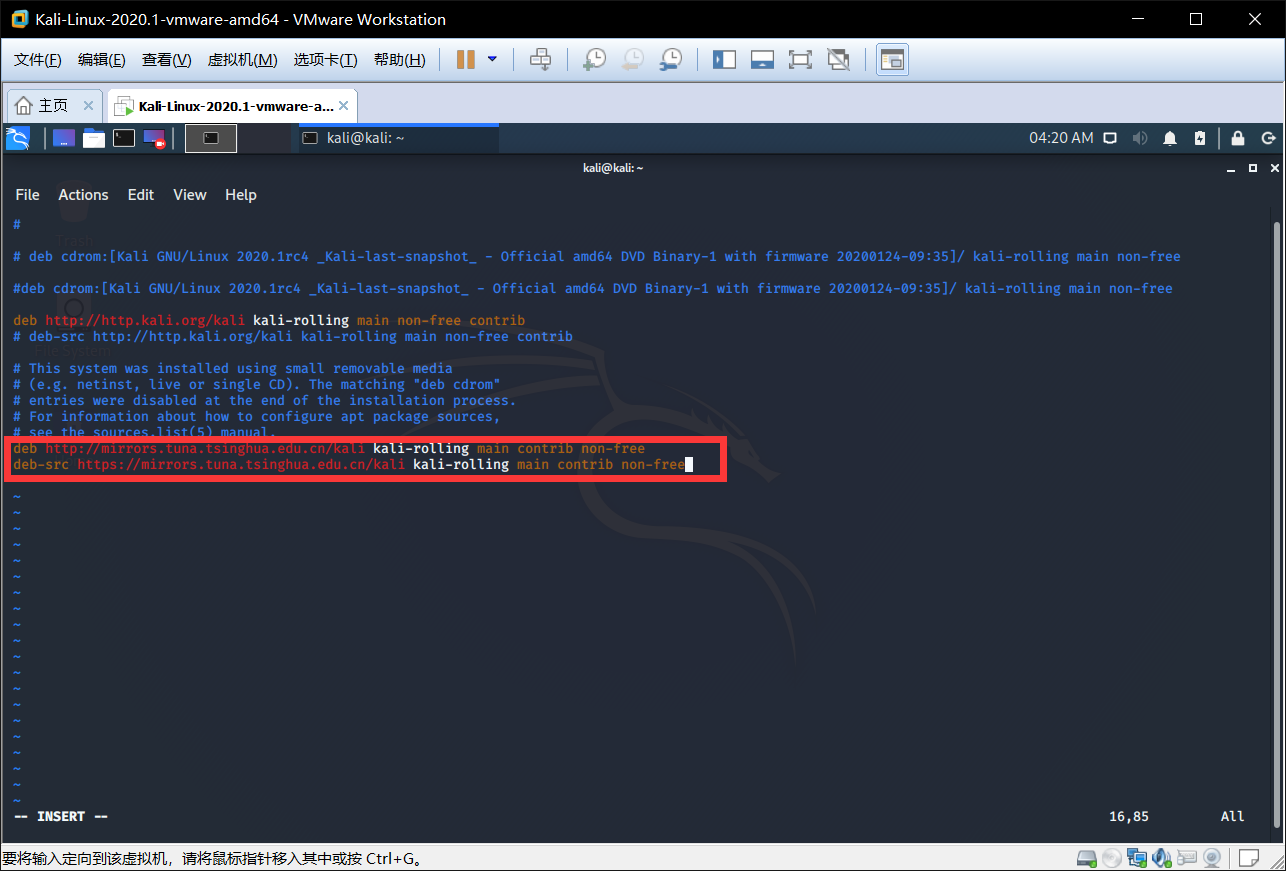Click the kali@kali: ~ taskbar window button
The height and width of the screenshot is (871, 1286).
point(398,138)
